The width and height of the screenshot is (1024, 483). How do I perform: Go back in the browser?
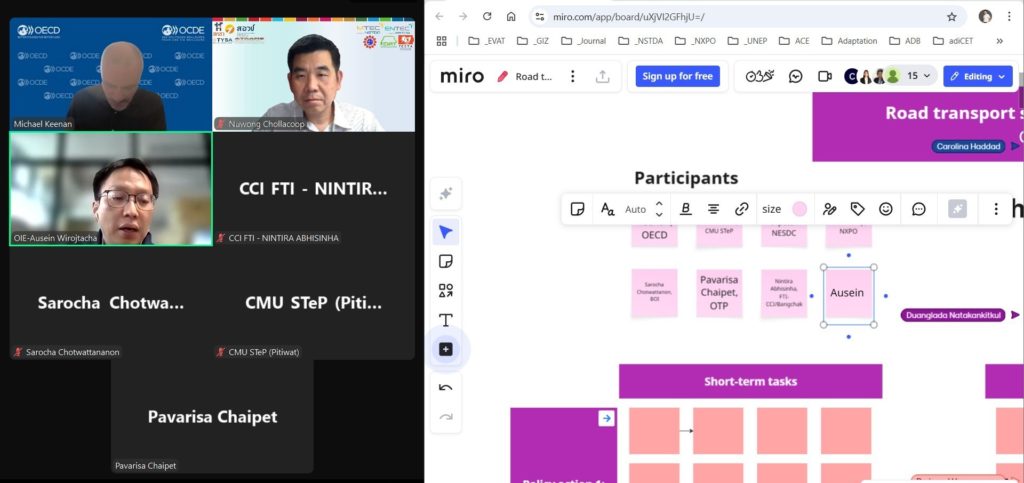tap(439, 17)
